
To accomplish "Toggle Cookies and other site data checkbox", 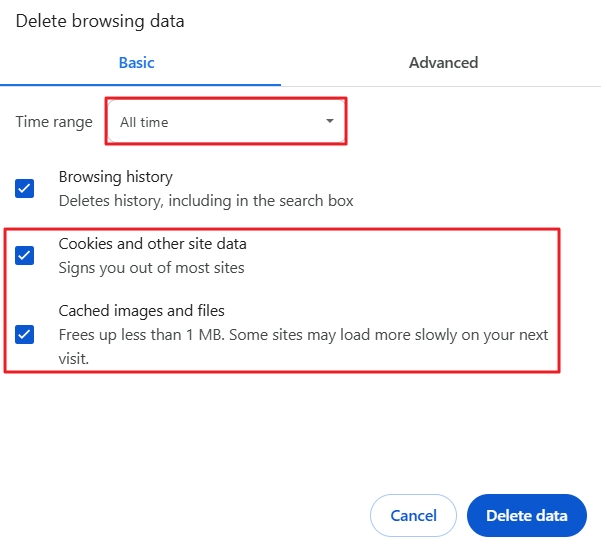I will pos(25,255).
